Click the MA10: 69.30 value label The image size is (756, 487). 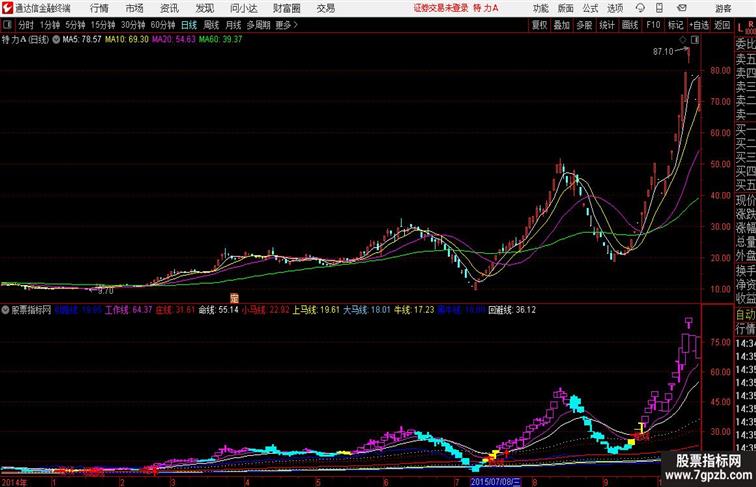(127, 40)
